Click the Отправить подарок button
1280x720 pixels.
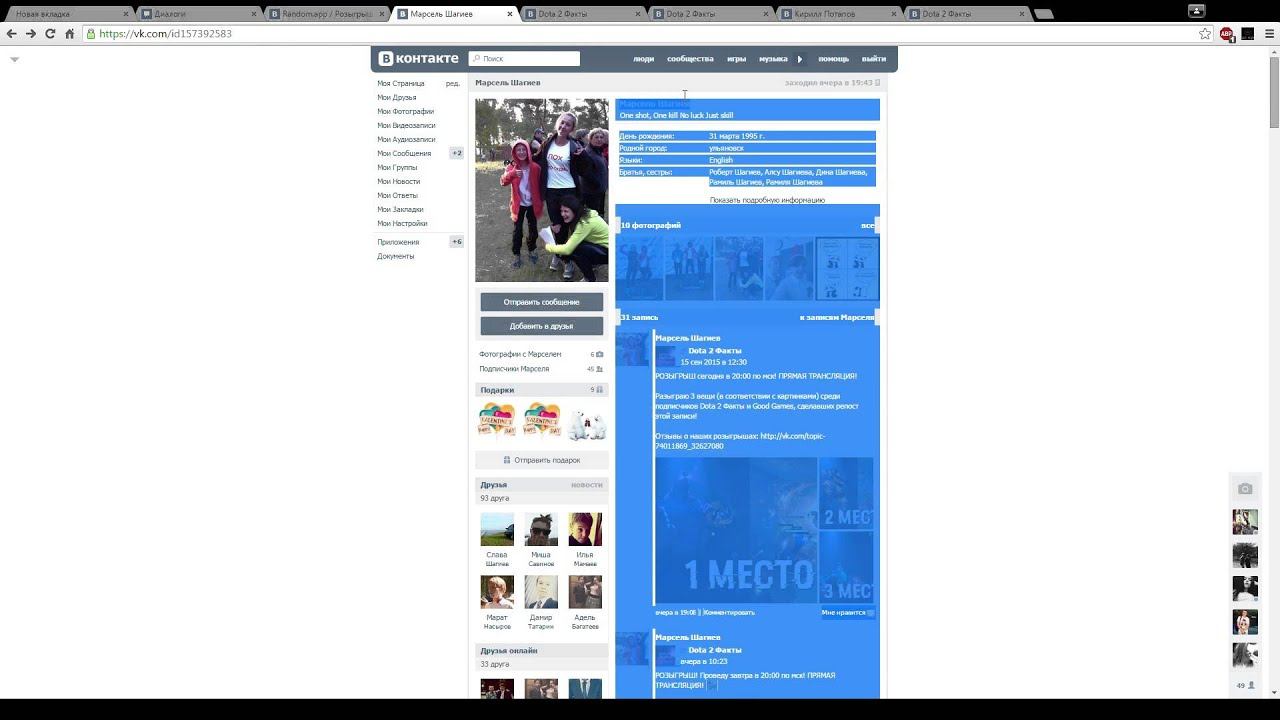[541, 460]
